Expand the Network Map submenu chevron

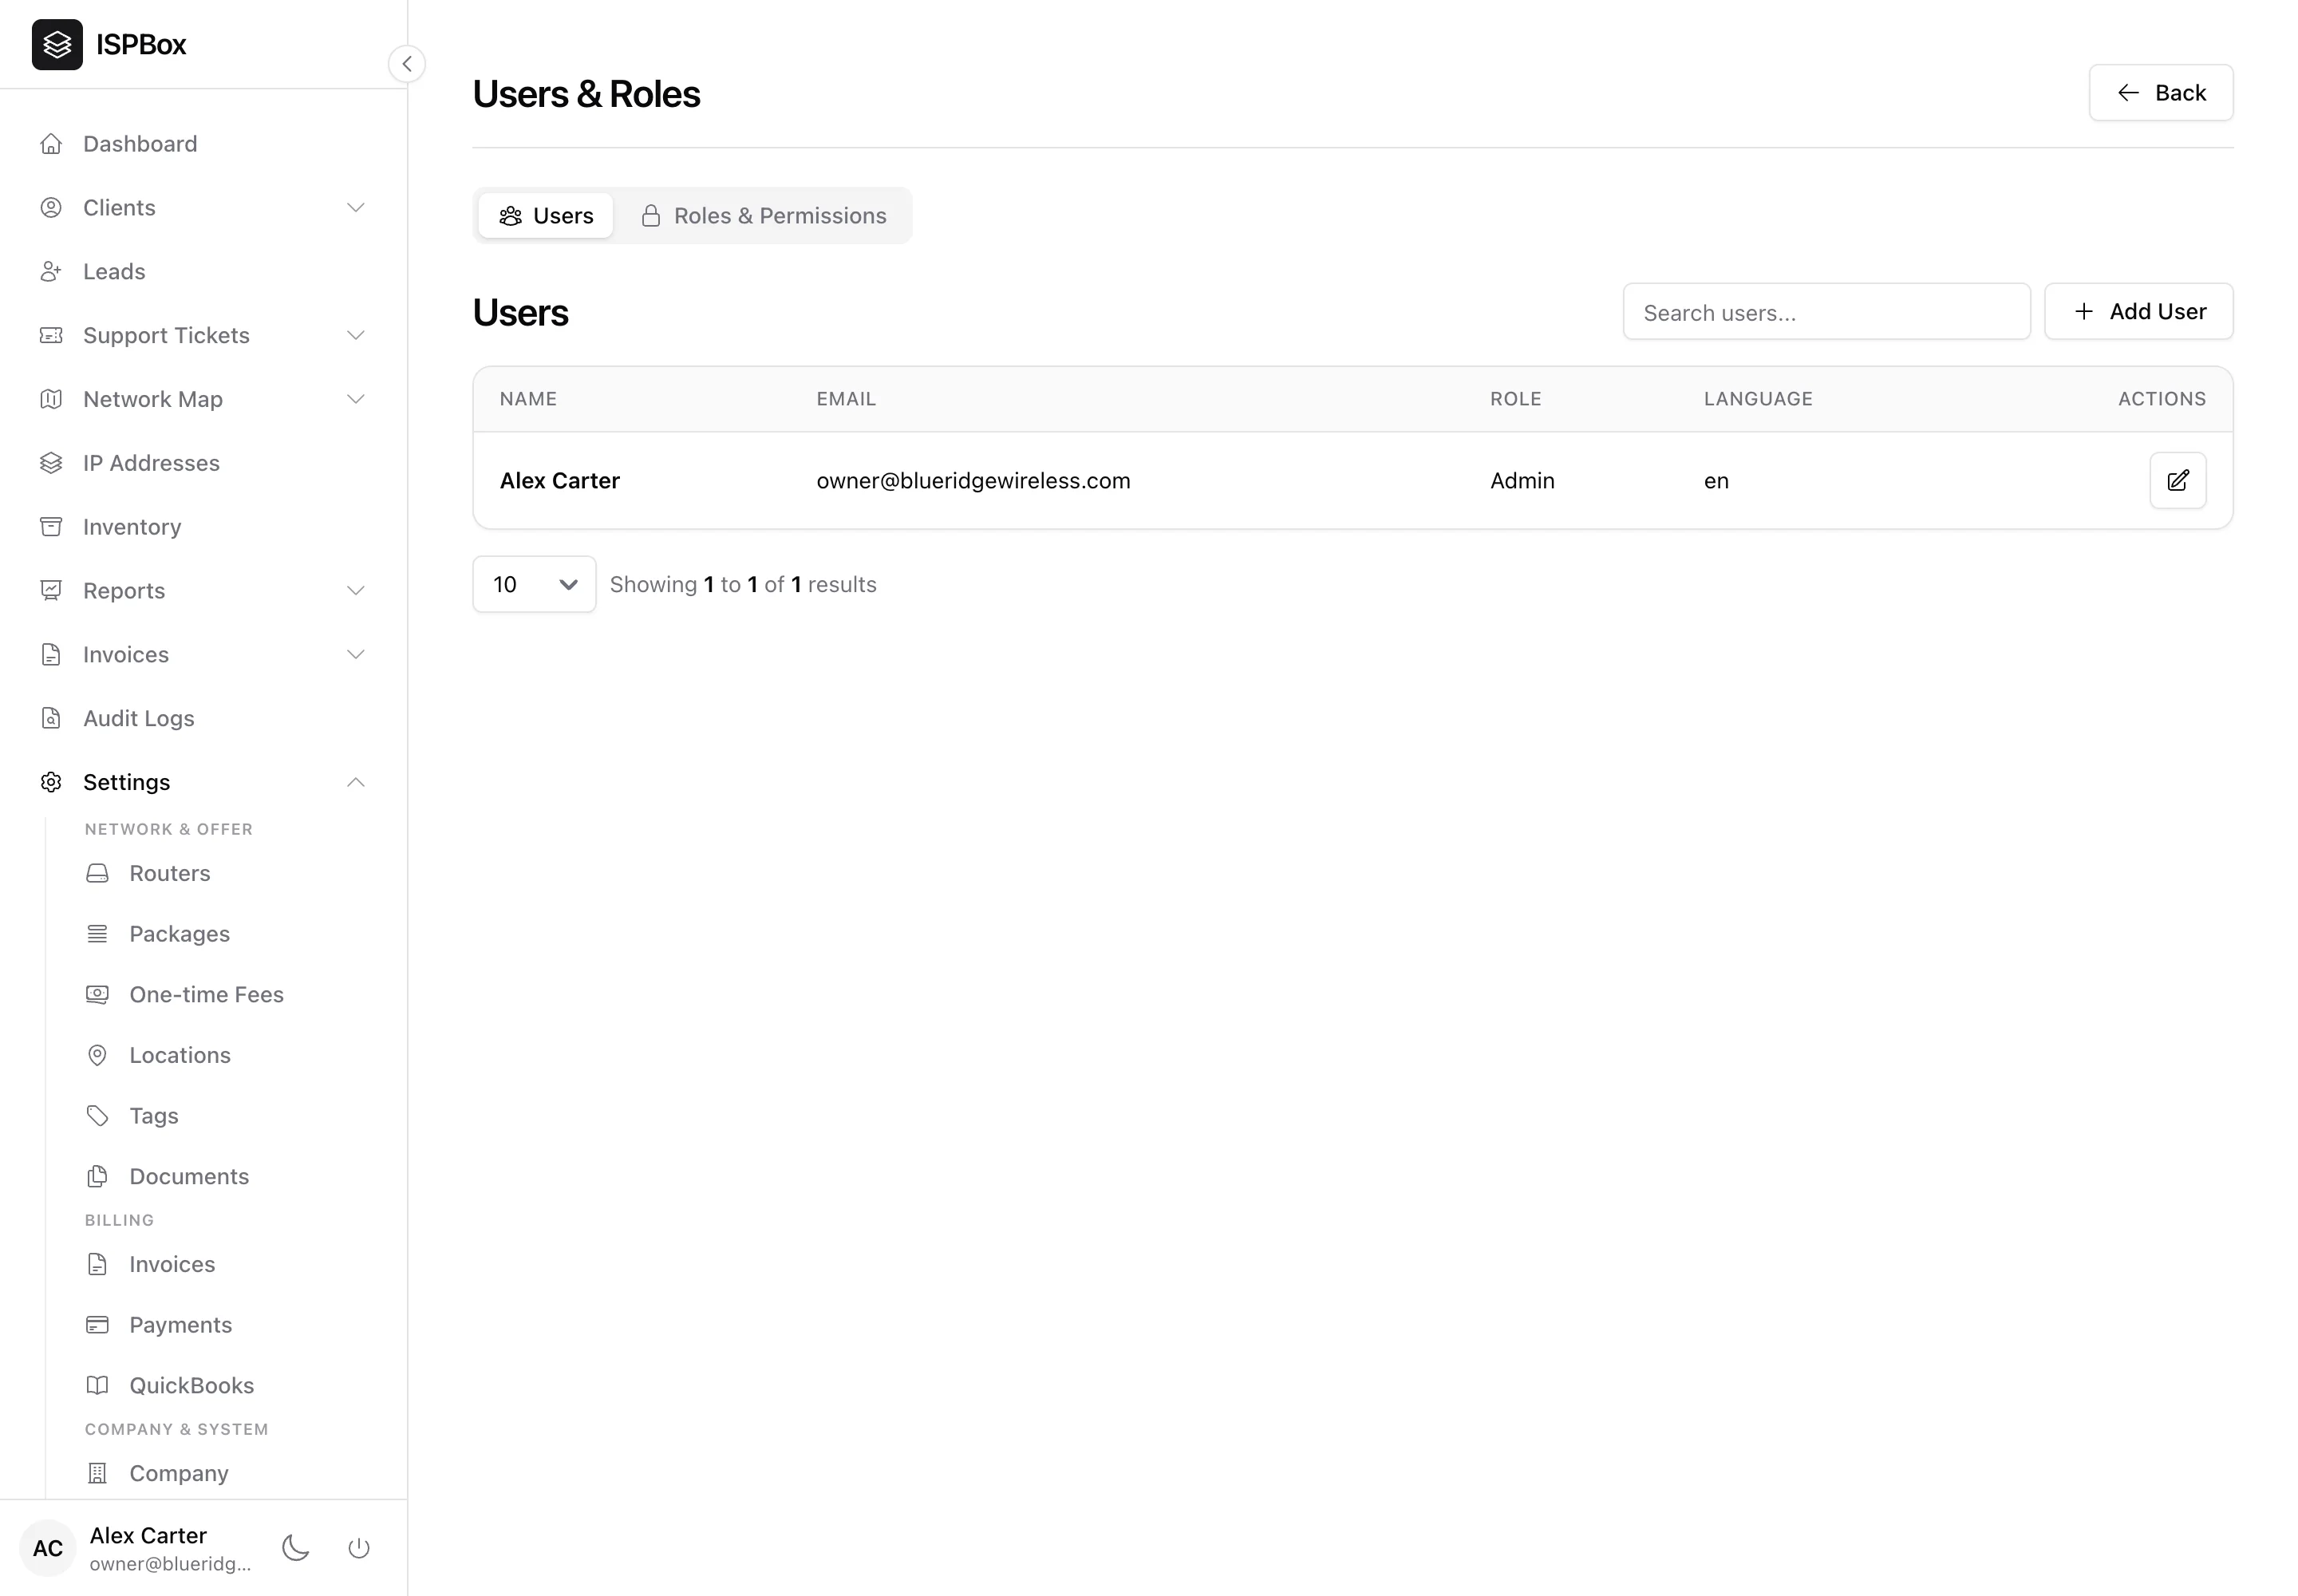pos(356,400)
